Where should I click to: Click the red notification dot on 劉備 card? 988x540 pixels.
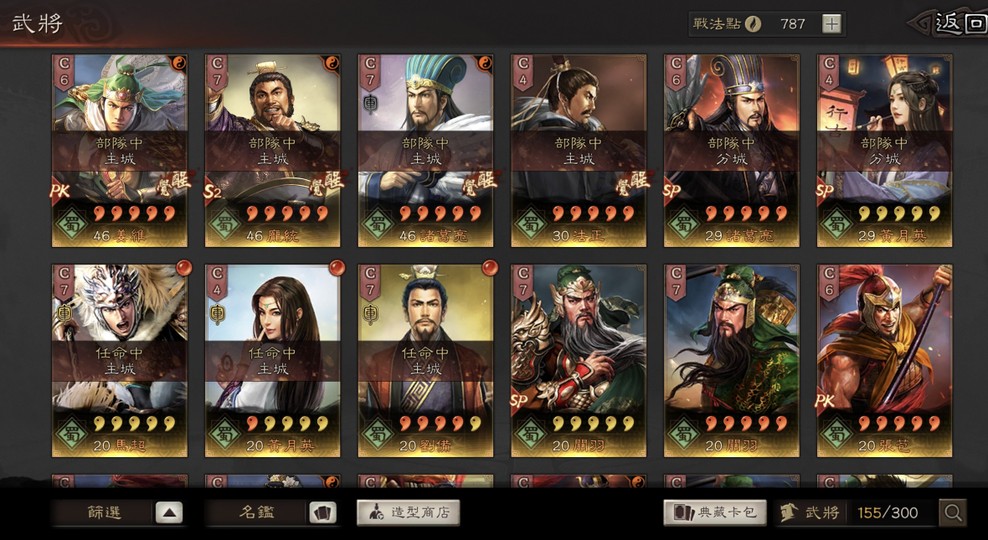[x=490, y=268]
